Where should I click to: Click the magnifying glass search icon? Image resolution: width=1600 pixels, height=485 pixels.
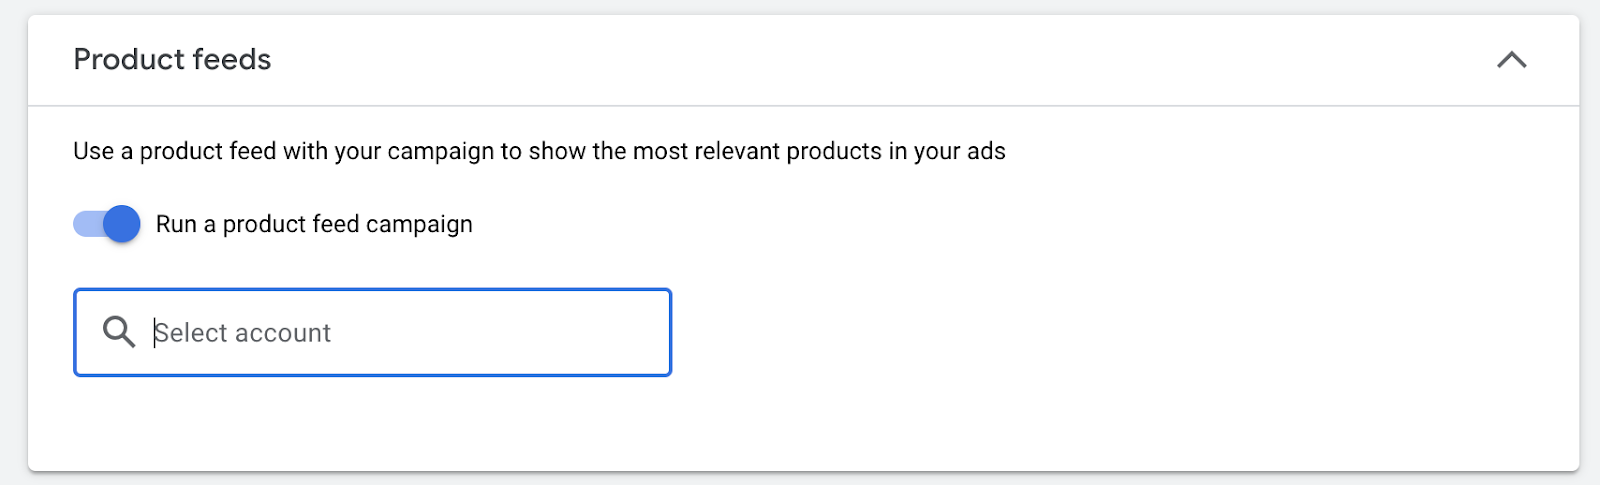pos(119,332)
